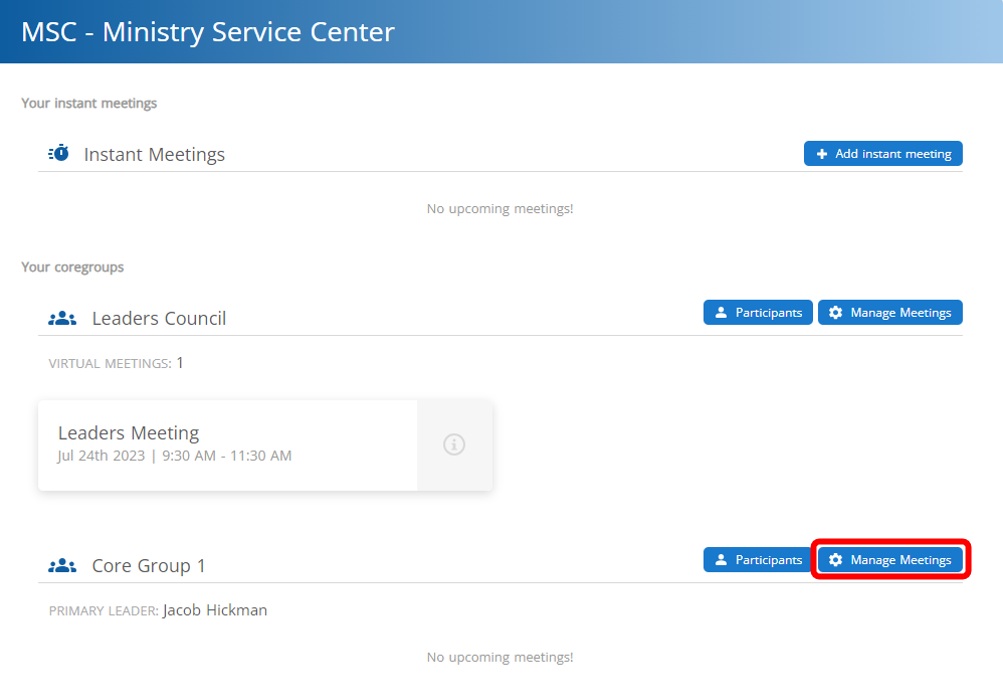Click the Instant Meetings section heading
Viewport: 1003px width, 696px height.
[154, 154]
